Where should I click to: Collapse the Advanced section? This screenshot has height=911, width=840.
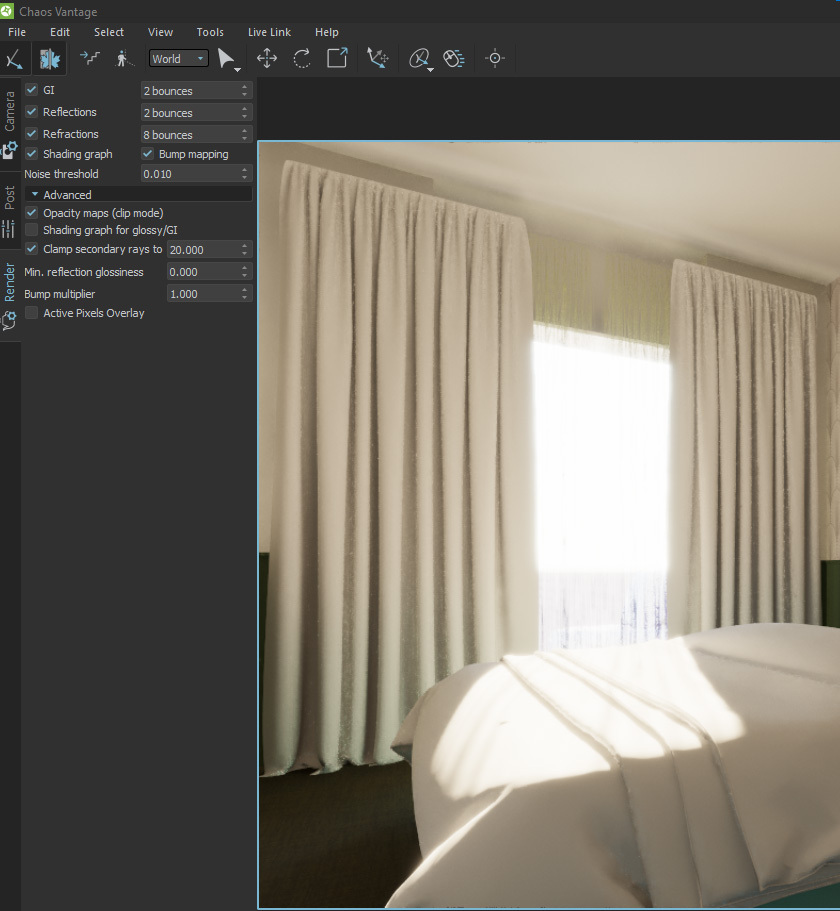coord(138,195)
